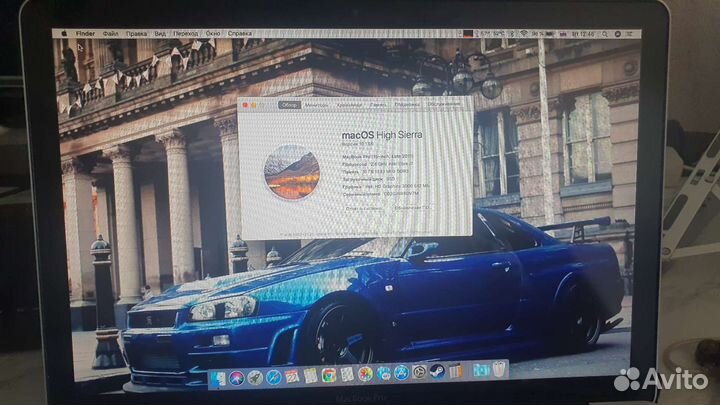Open the App Store icon in Dock
The width and height of the screenshot is (720, 405).
(401, 372)
